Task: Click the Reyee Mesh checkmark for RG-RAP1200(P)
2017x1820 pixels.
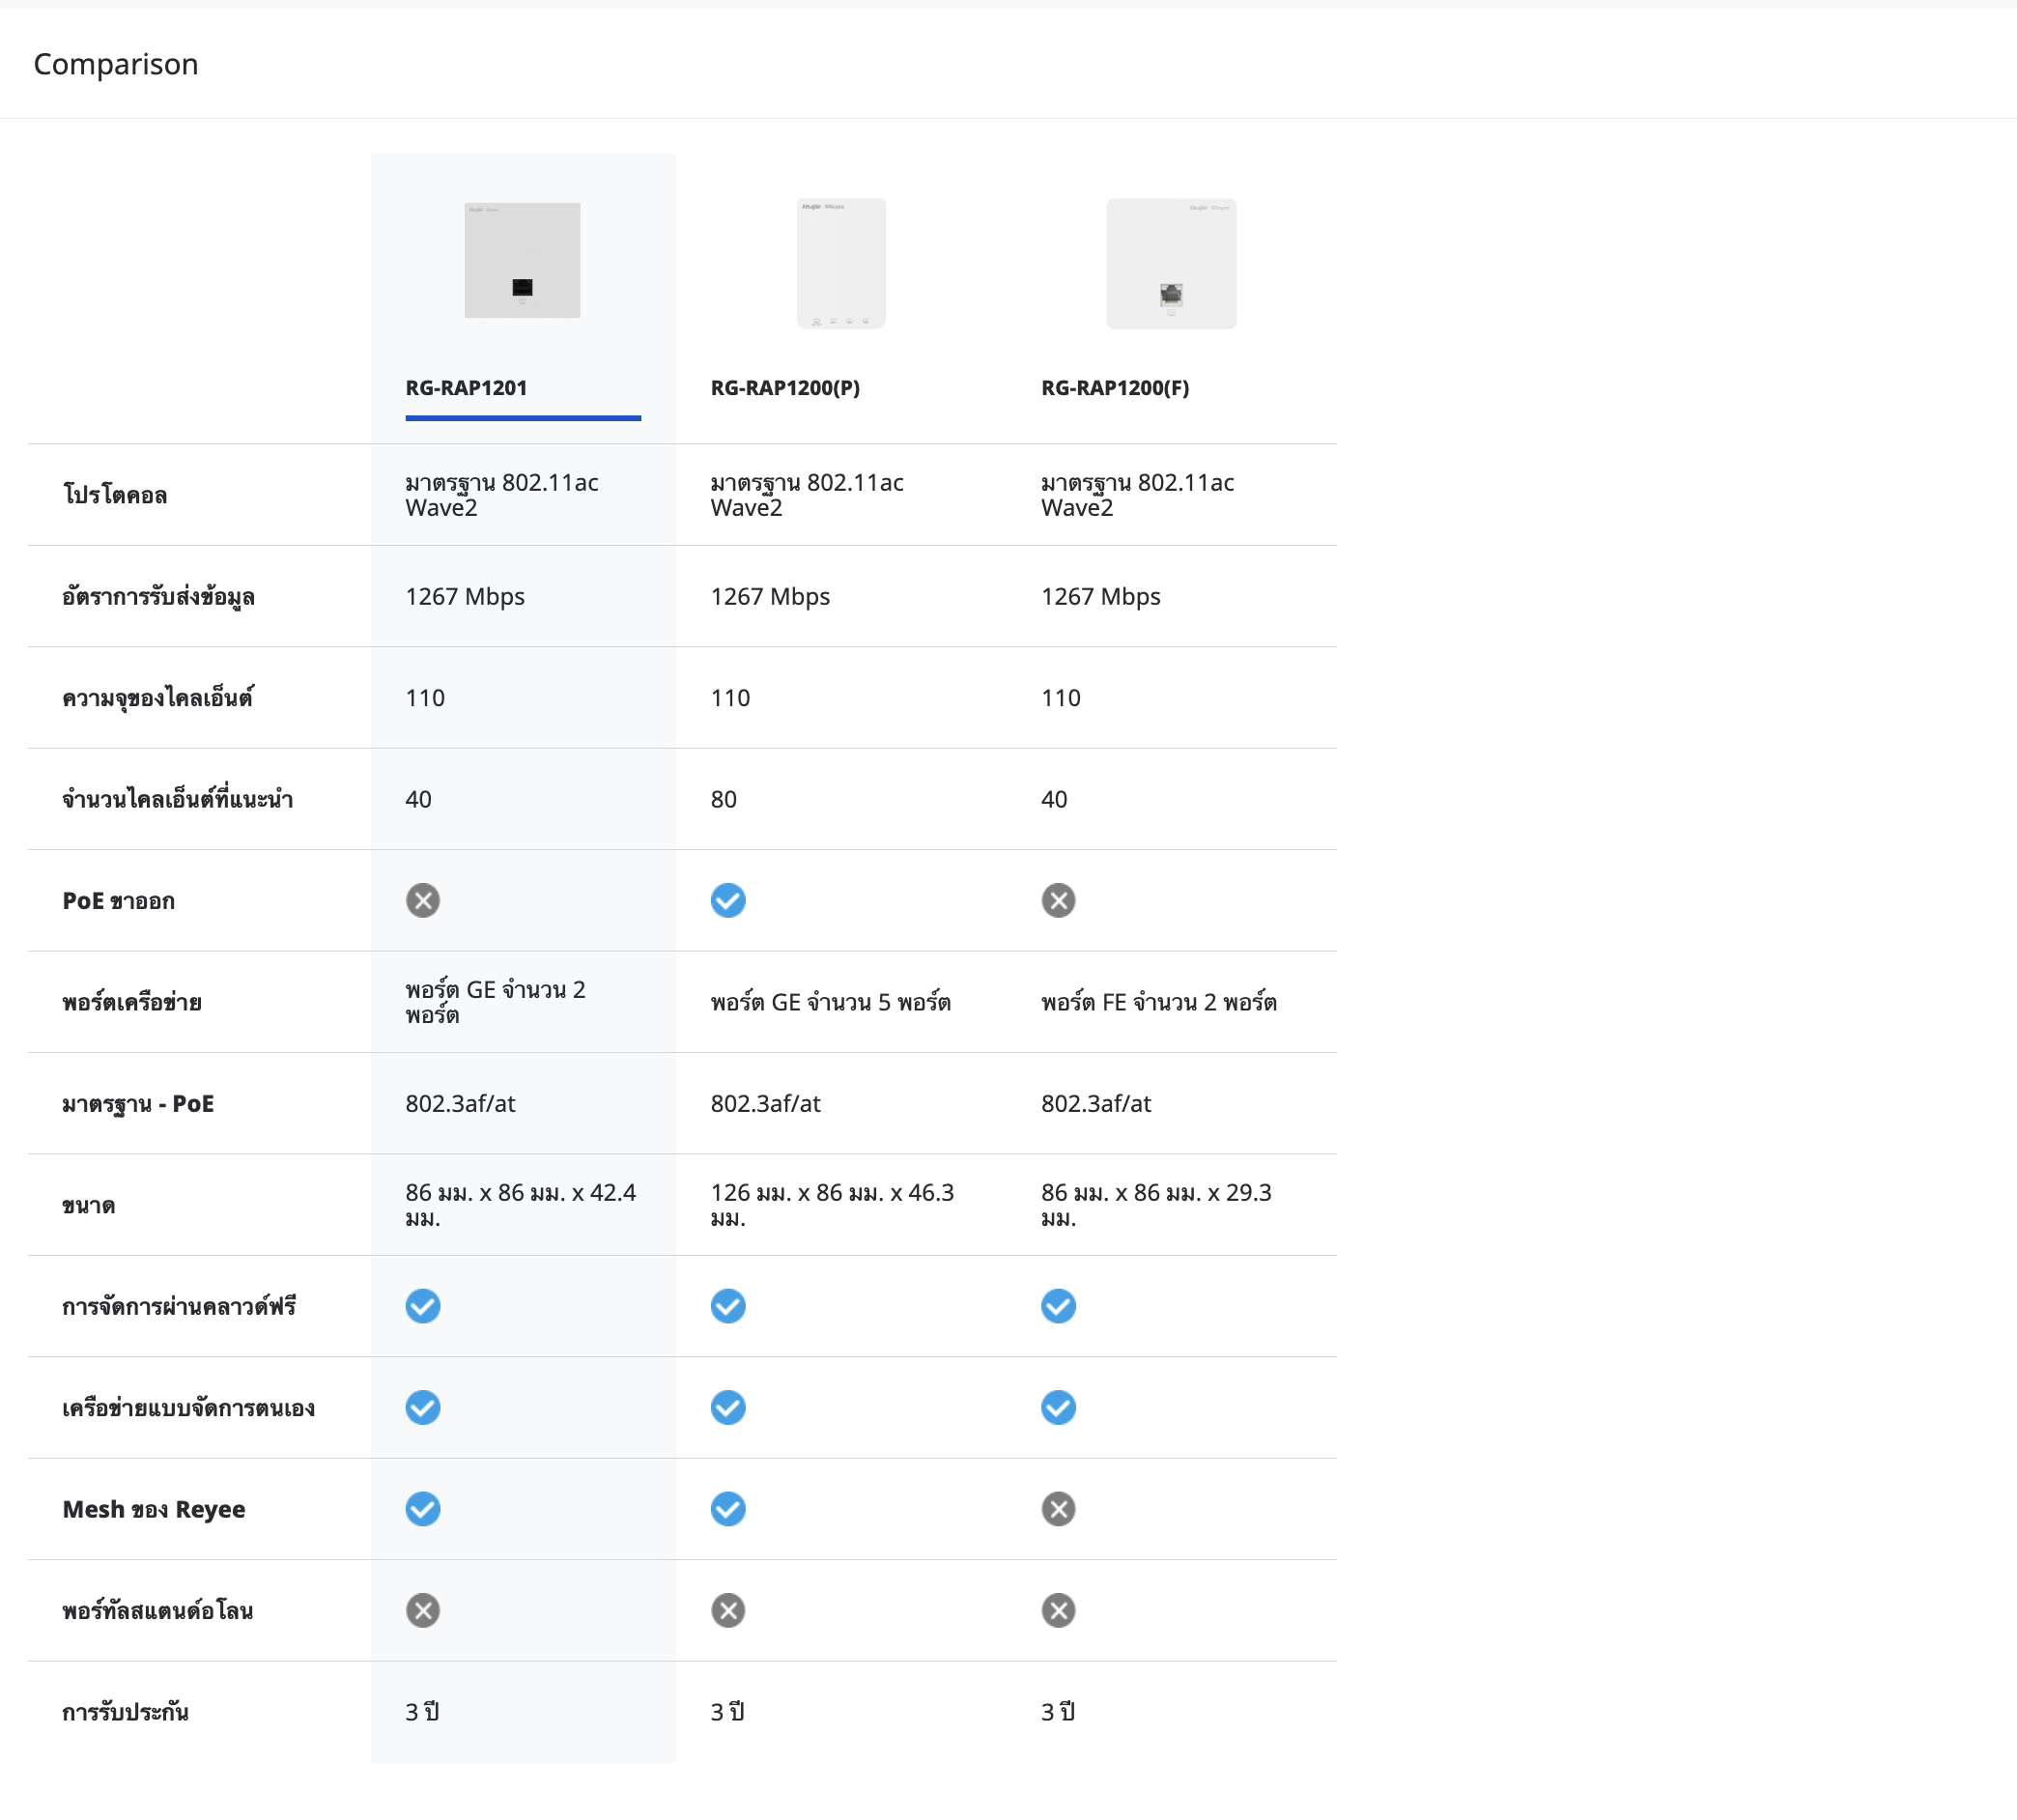Action: pyautogui.click(x=728, y=1509)
